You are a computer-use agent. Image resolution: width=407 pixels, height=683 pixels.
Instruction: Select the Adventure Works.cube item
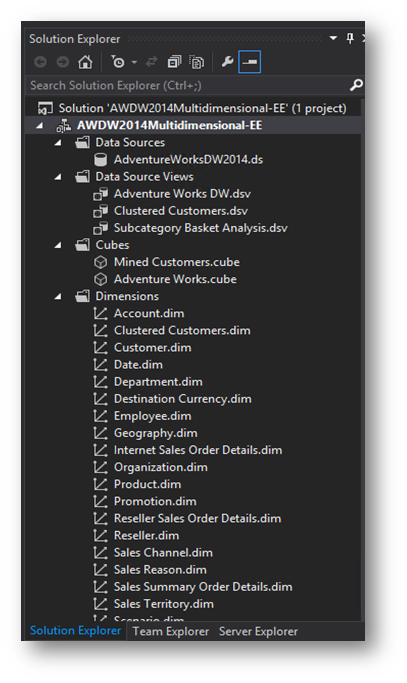(175, 279)
